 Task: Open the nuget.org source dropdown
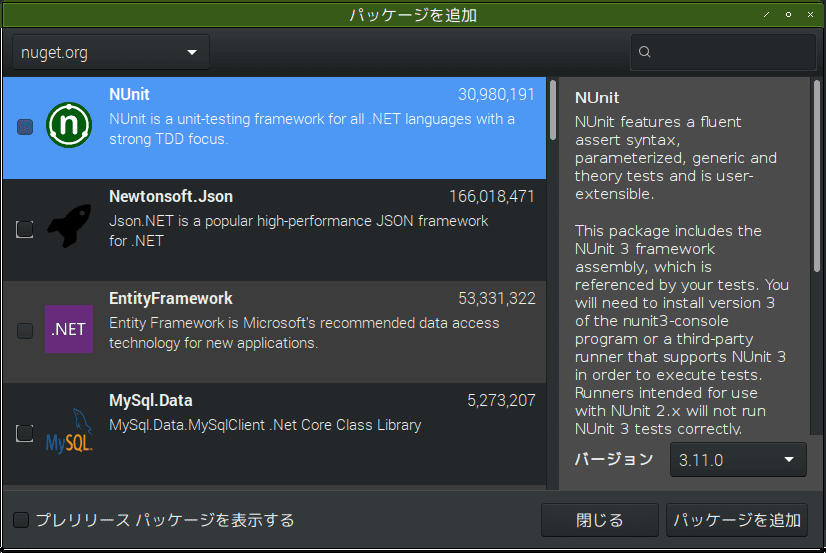click(111, 52)
